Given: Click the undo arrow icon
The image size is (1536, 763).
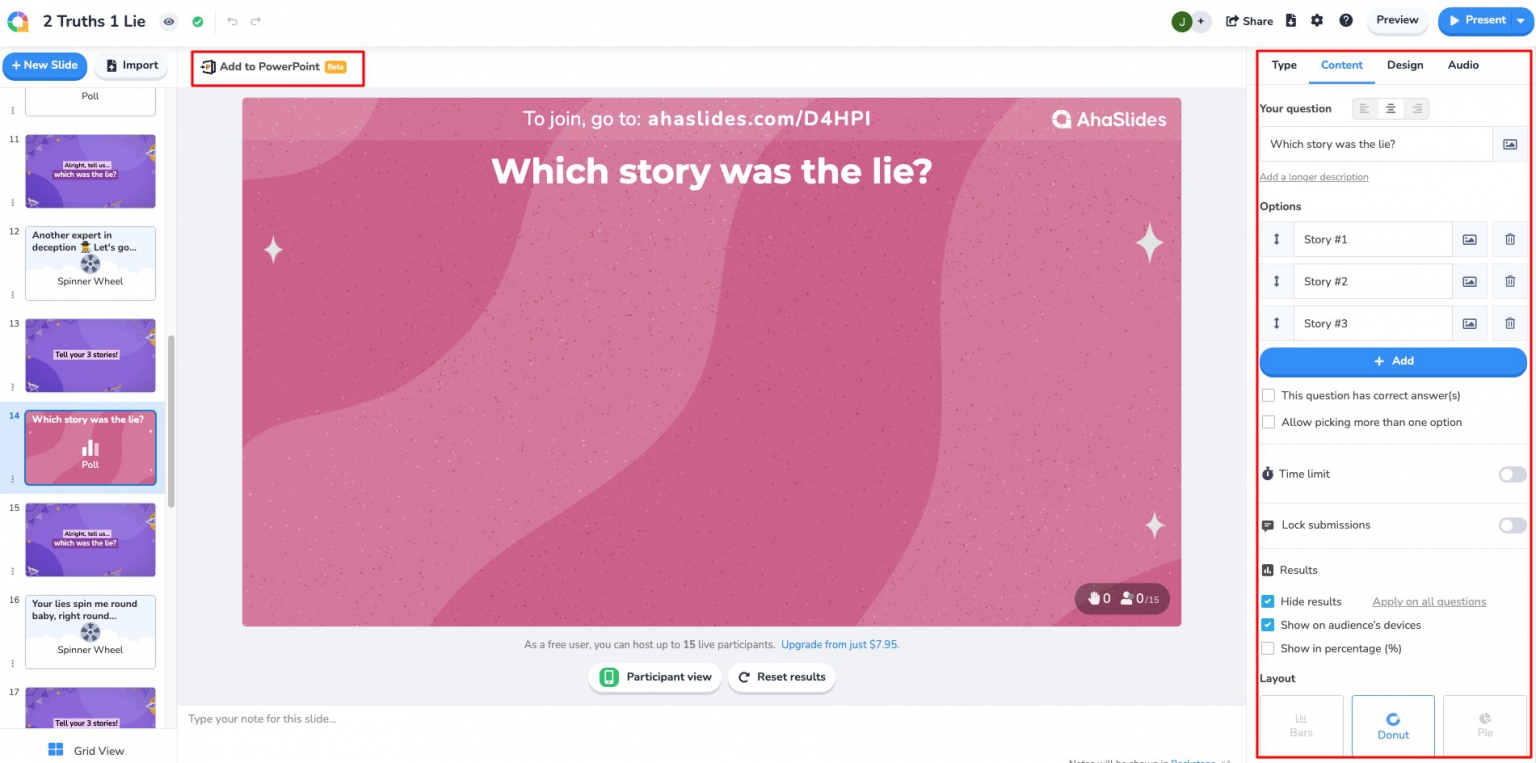Looking at the screenshot, I should [x=232, y=21].
